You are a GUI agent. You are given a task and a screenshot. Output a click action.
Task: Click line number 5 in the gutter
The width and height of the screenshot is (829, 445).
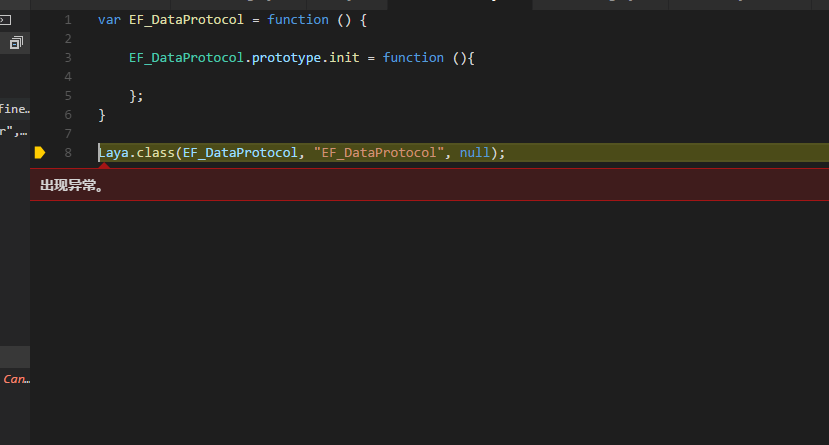67,96
